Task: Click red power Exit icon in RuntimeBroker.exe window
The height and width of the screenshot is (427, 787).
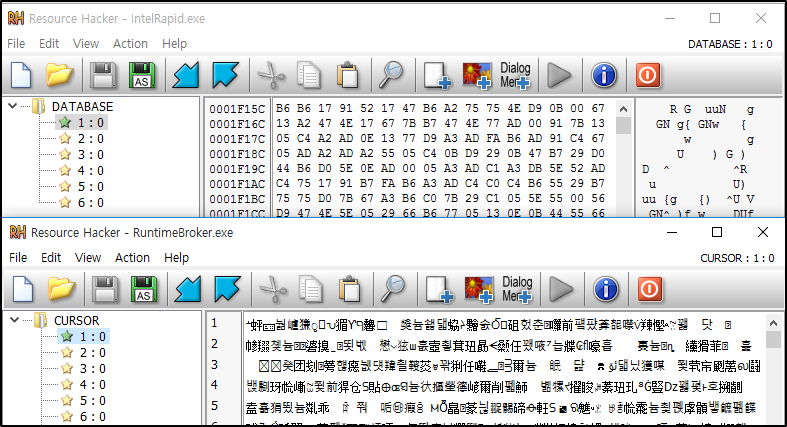Action: [x=649, y=290]
